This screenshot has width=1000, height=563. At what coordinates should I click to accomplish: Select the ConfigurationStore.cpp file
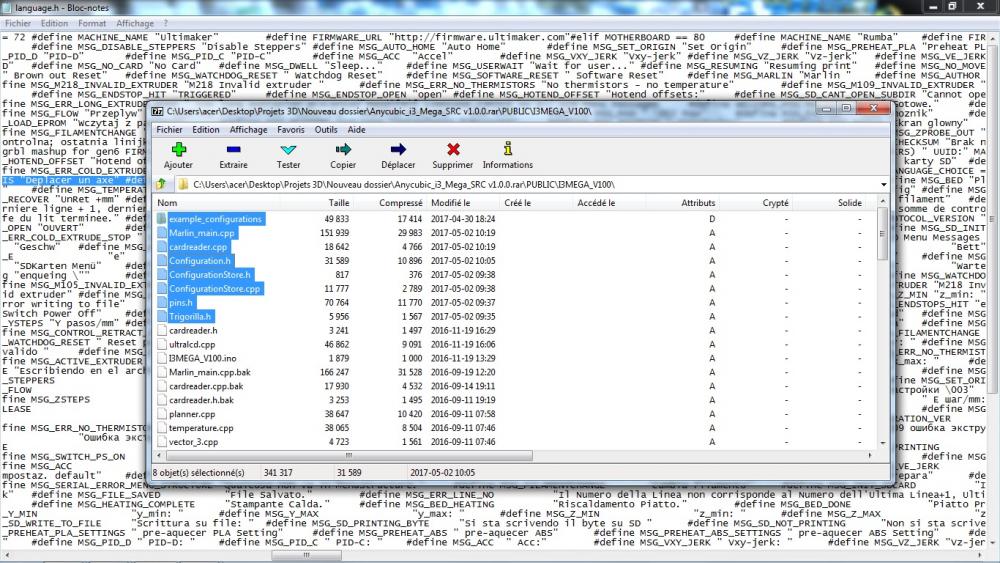tap(214, 289)
